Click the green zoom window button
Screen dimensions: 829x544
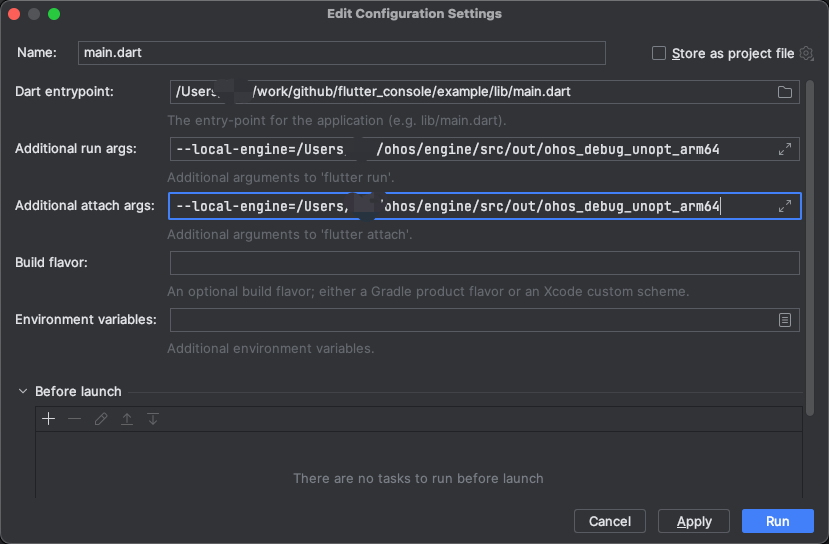[54, 14]
